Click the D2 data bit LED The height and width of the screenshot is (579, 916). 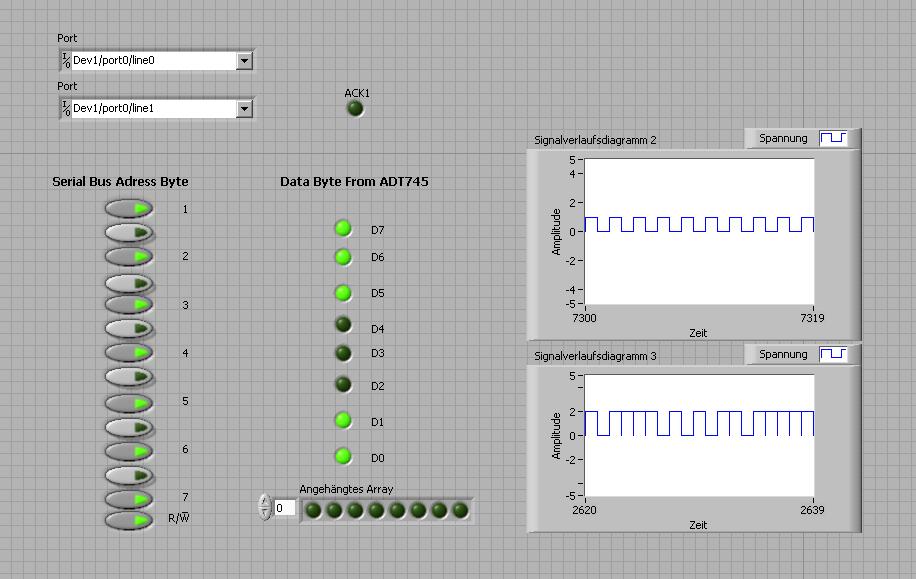pyautogui.click(x=344, y=384)
